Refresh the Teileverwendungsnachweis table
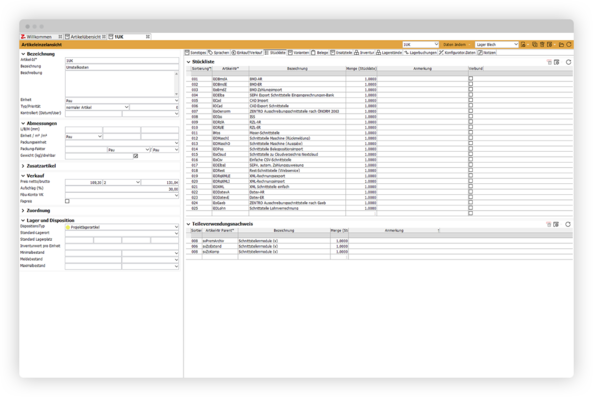The height and width of the screenshot is (397, 593). [x=568, y=224]
